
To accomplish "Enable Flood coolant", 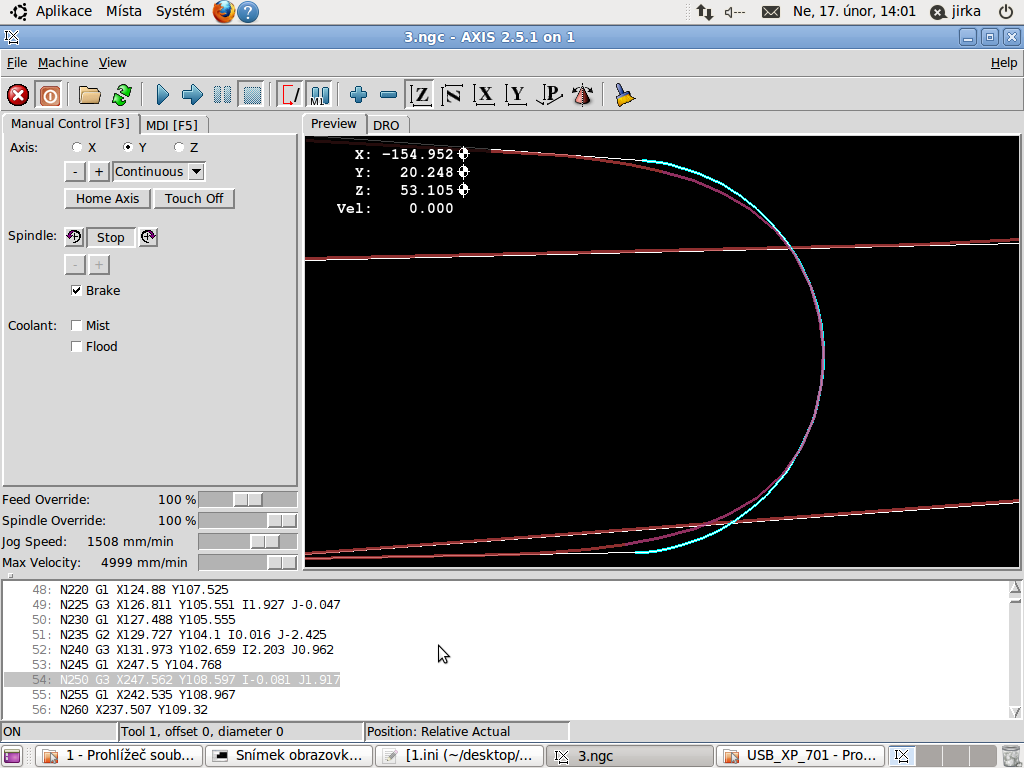I will click(77, 347).
